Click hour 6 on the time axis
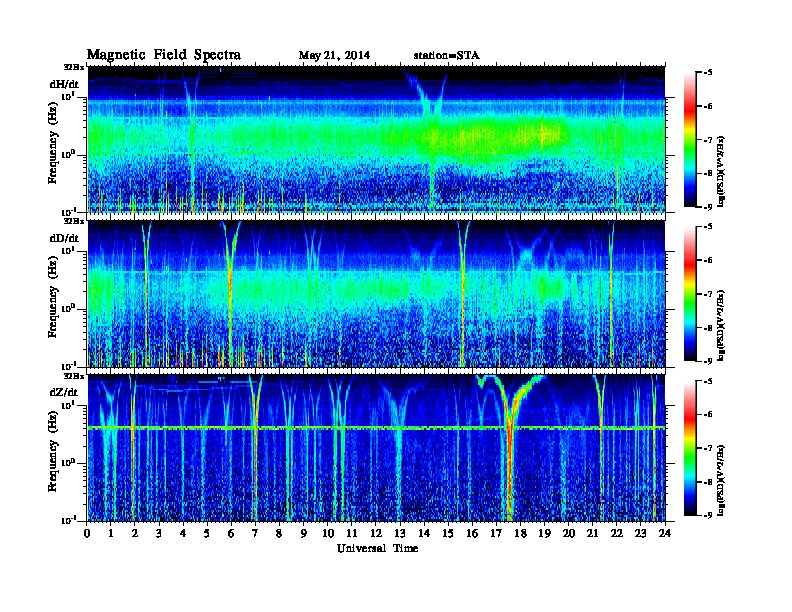 click(x=232, y=533)
